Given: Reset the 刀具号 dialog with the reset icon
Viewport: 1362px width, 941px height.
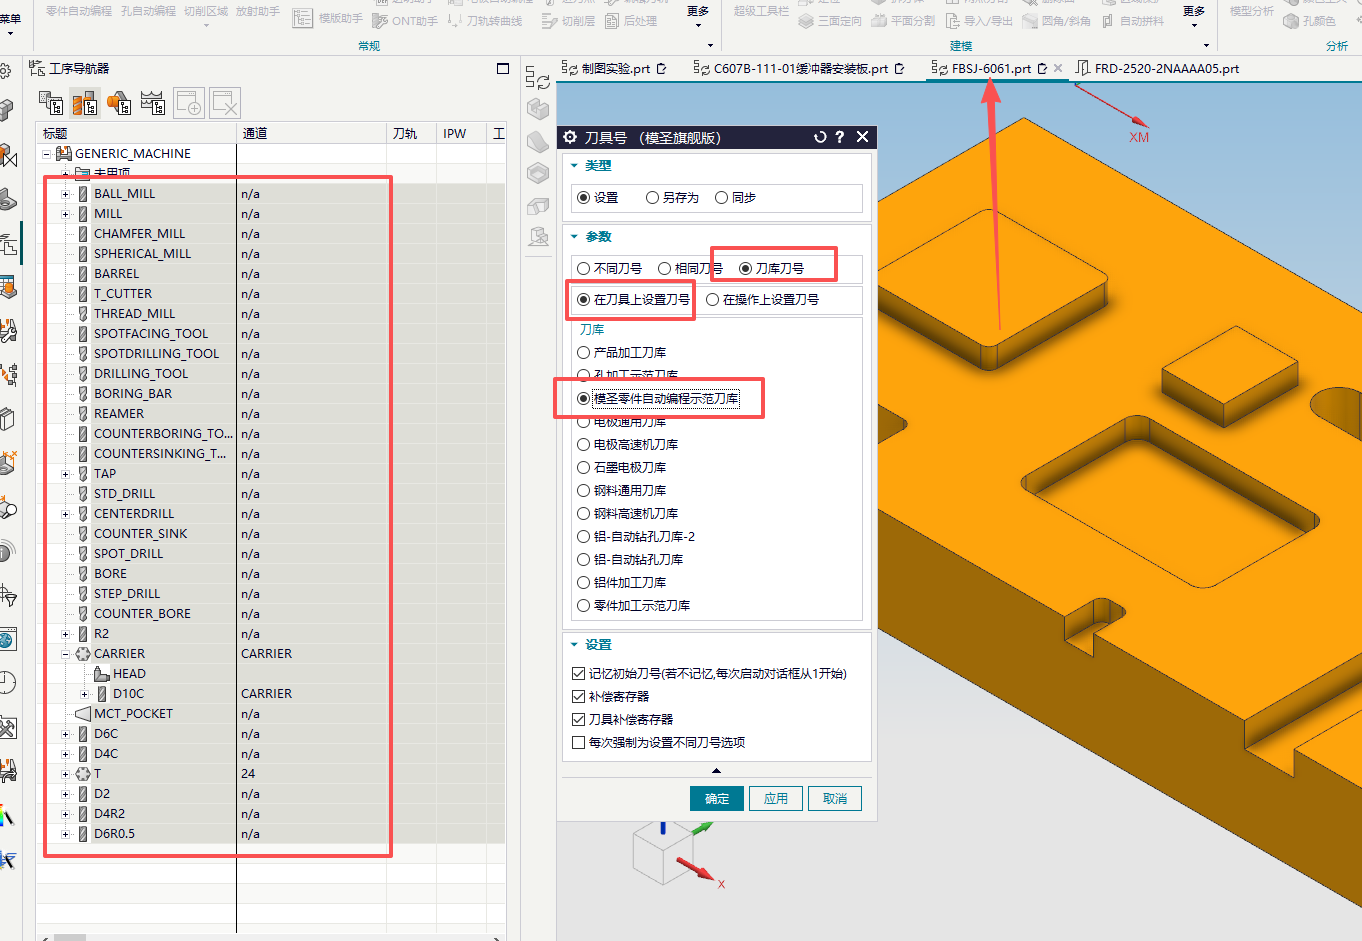Looking at the screenshot, I should (x=820, y=137).
